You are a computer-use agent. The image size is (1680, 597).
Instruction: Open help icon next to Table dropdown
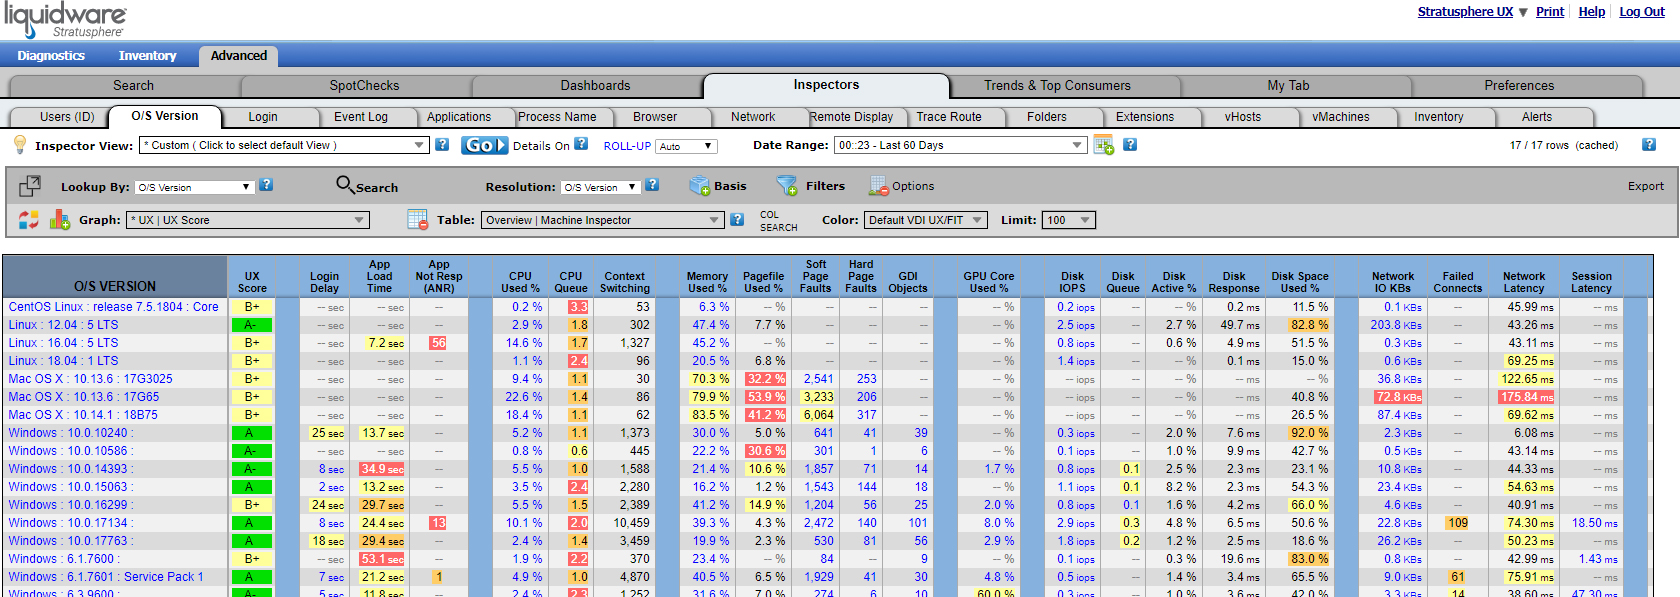[737, 219]
